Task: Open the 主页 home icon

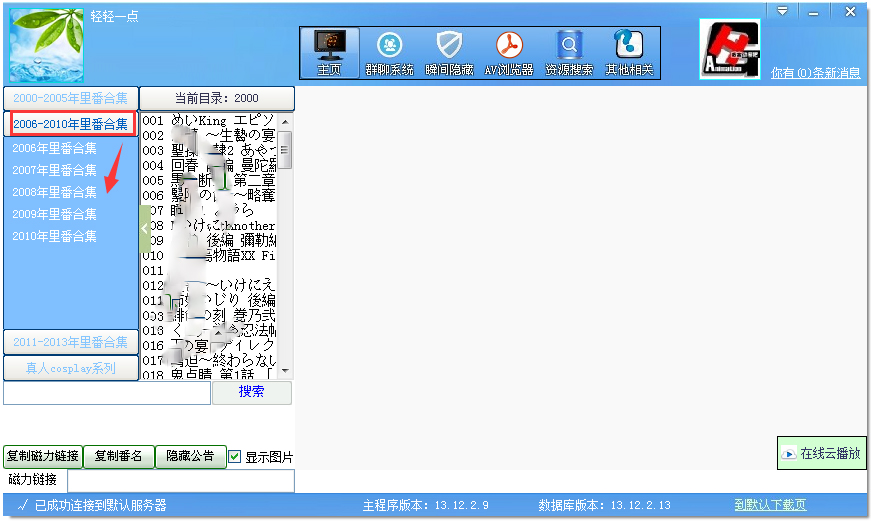Action: click(330, 53)
